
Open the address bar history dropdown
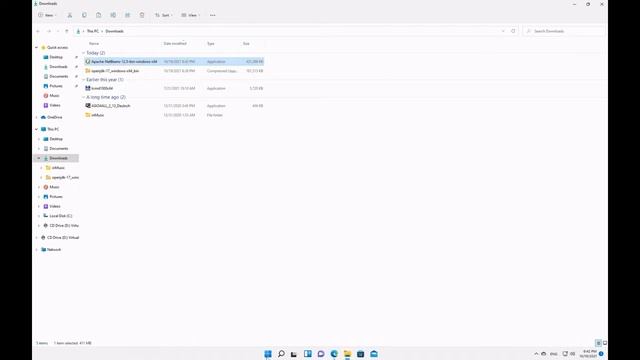tap(503, 31)
